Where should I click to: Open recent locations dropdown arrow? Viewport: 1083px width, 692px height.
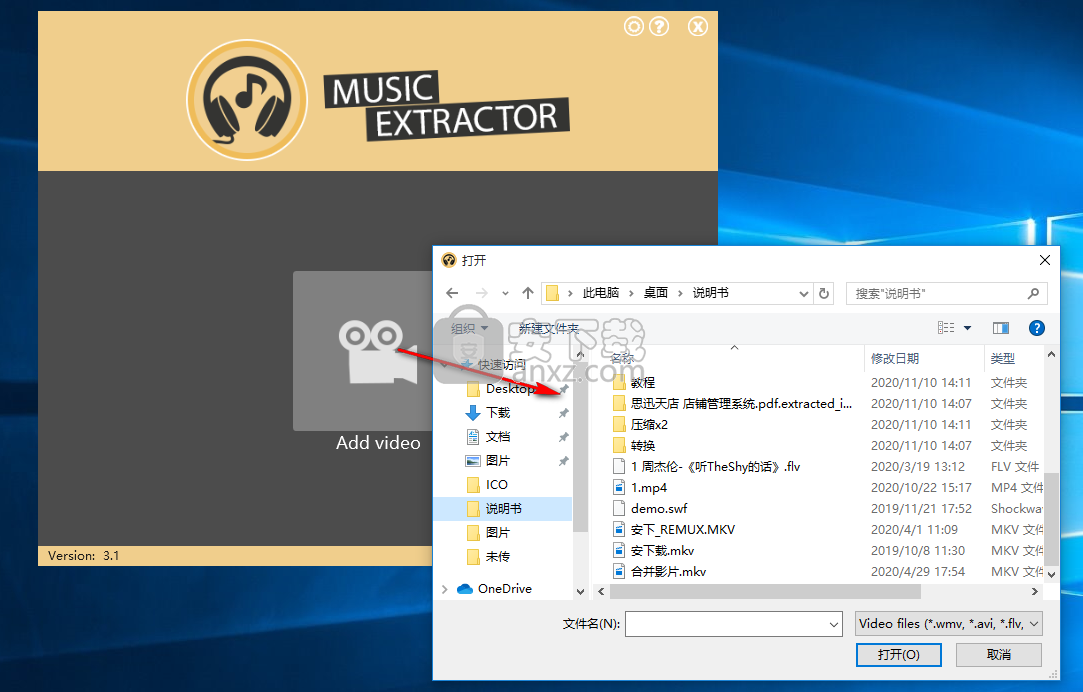pos(505,294)
